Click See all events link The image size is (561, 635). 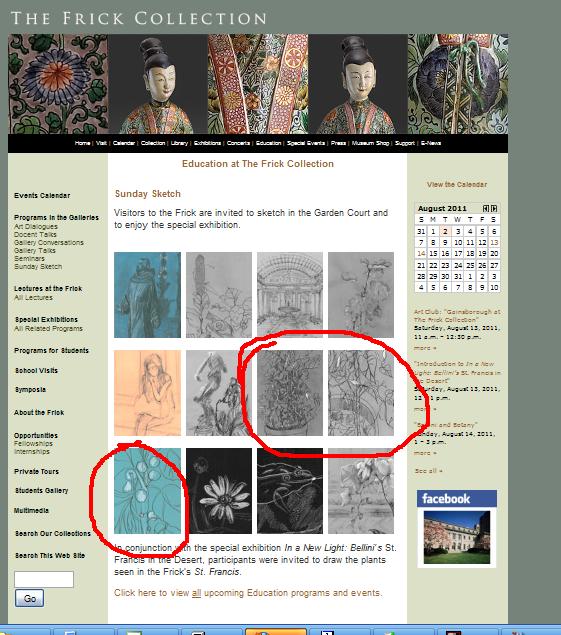pos(429,471)
